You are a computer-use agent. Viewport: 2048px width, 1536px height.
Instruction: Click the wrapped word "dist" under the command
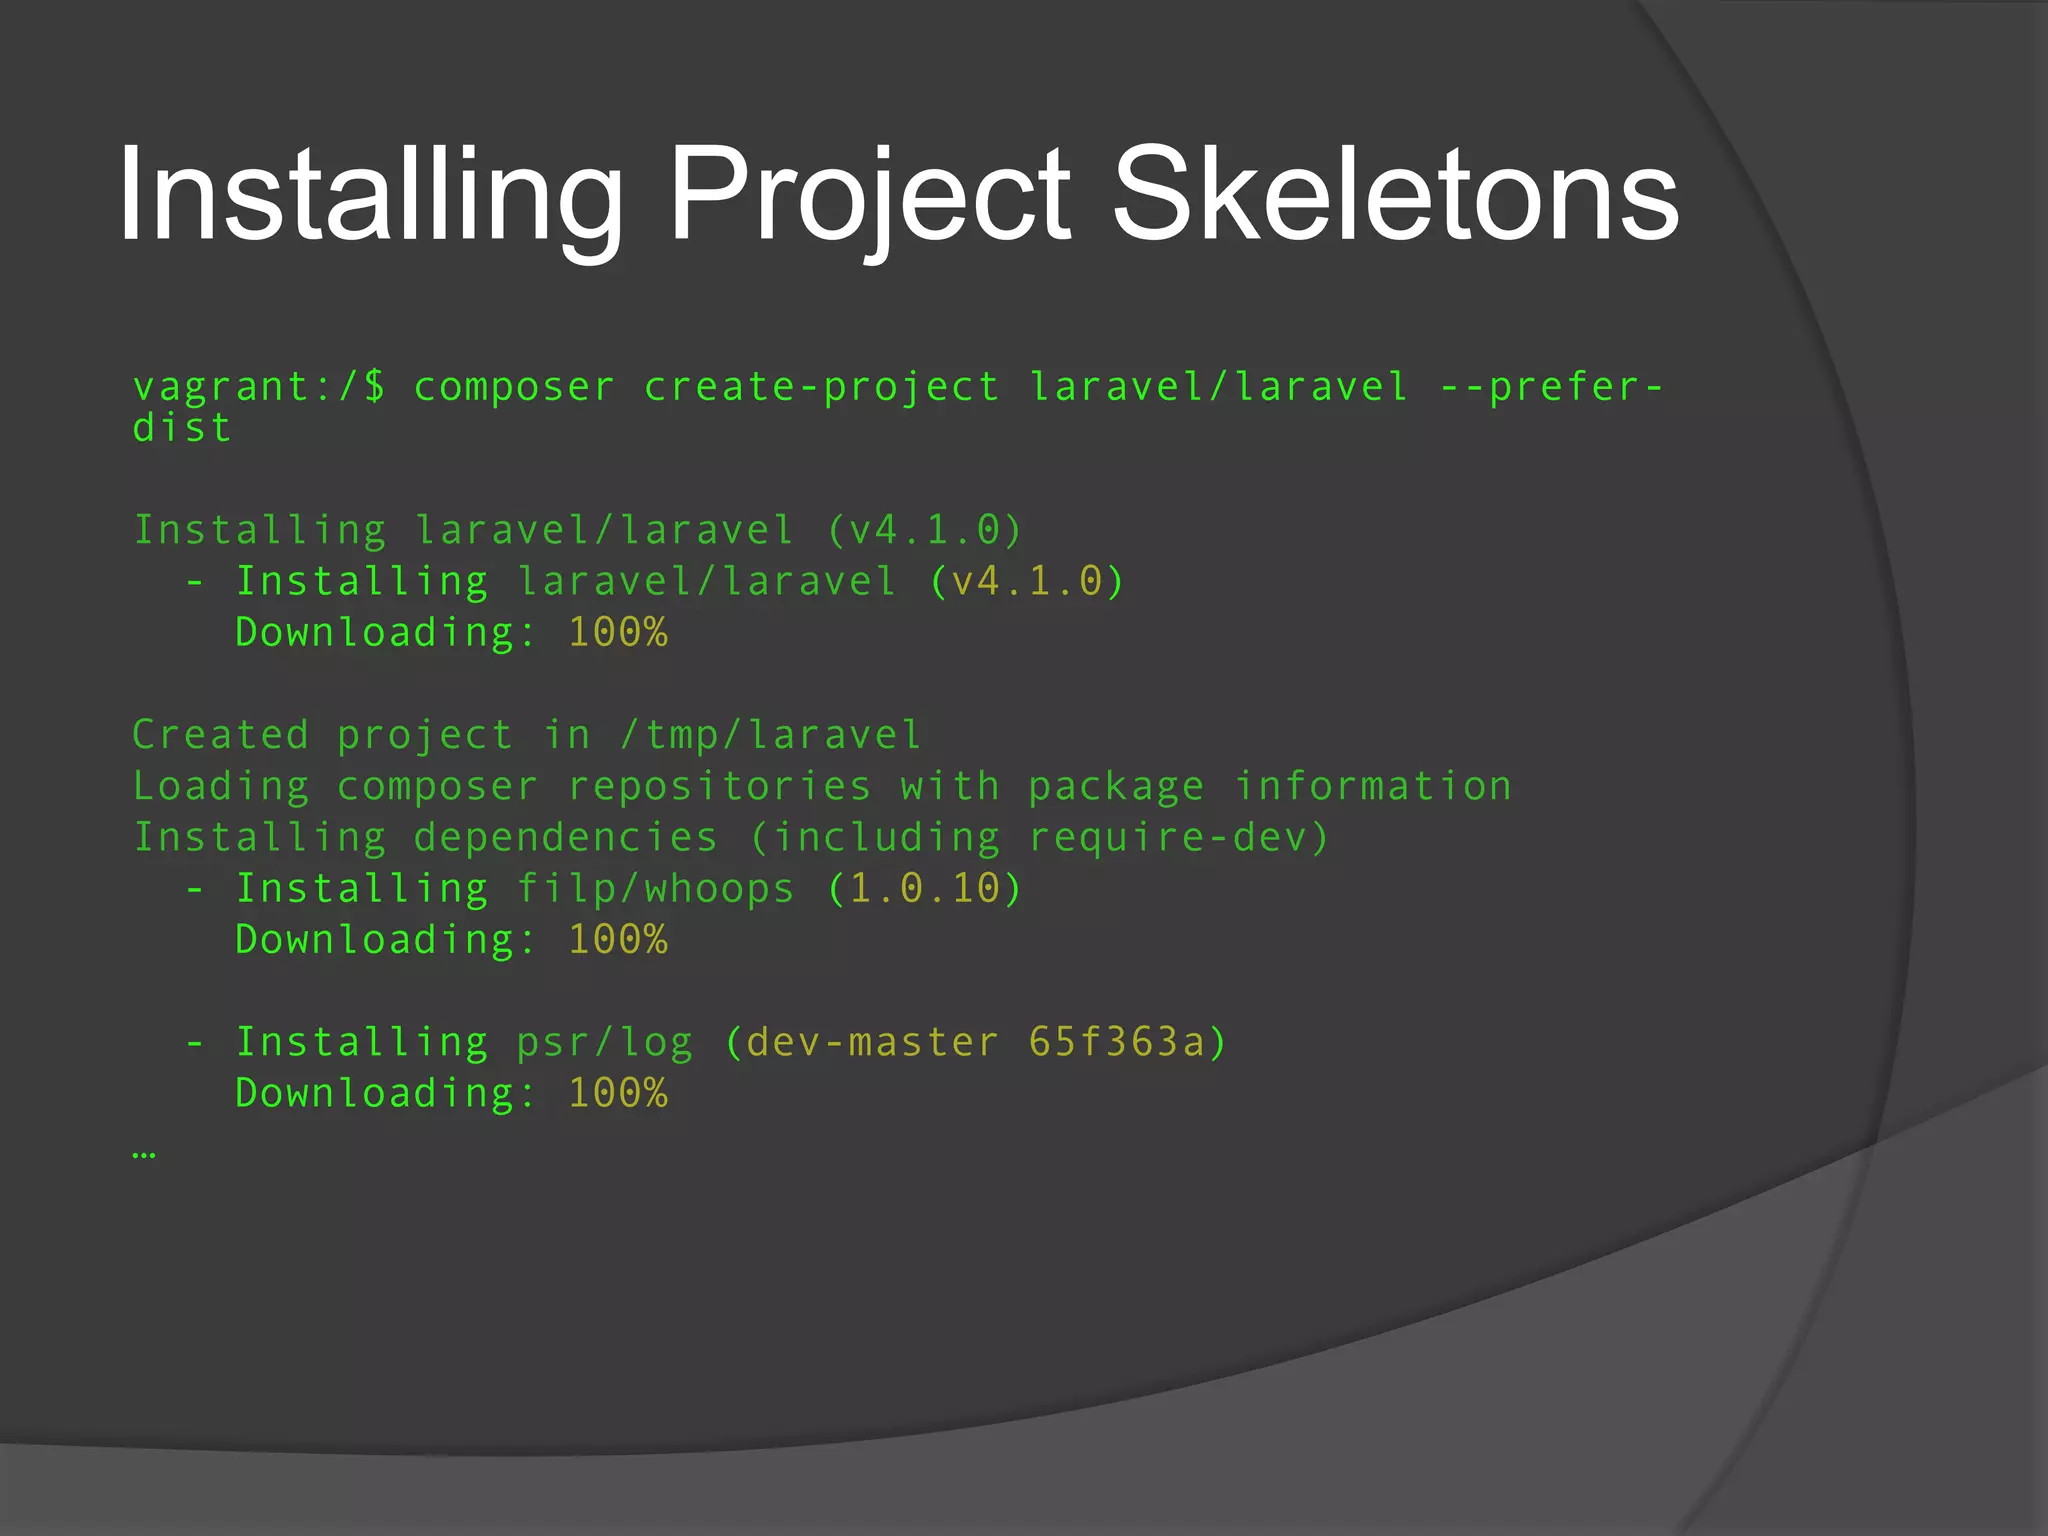click(x=182, y=428)
